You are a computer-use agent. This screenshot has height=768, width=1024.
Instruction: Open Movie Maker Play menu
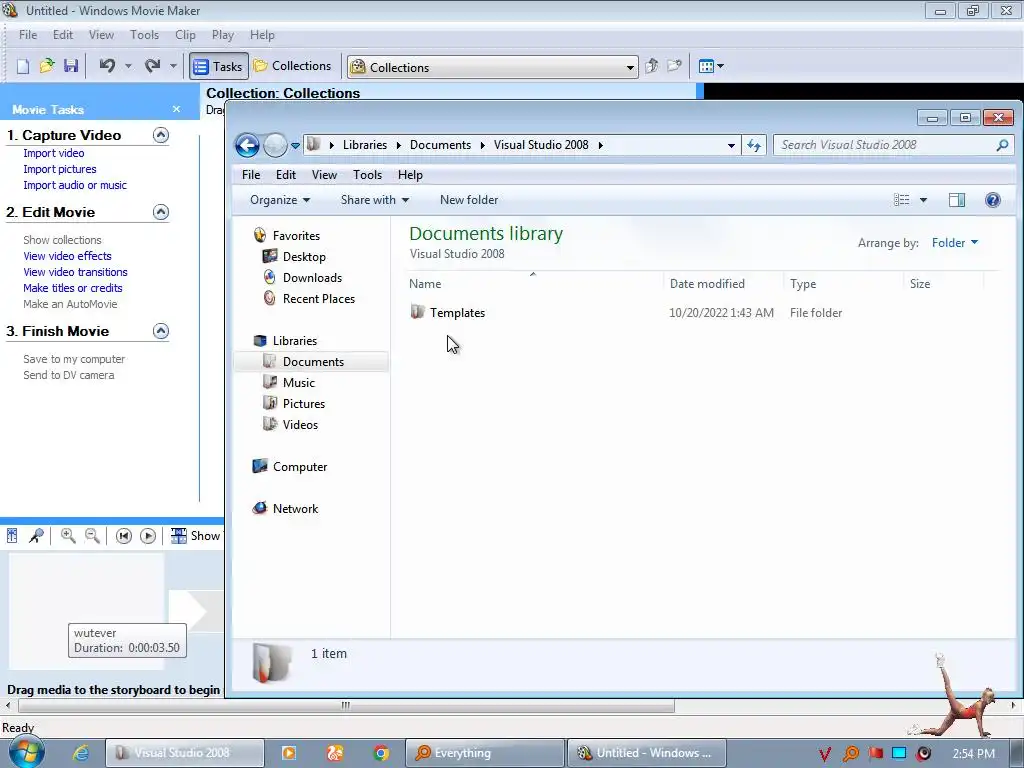tap(223, 35)
